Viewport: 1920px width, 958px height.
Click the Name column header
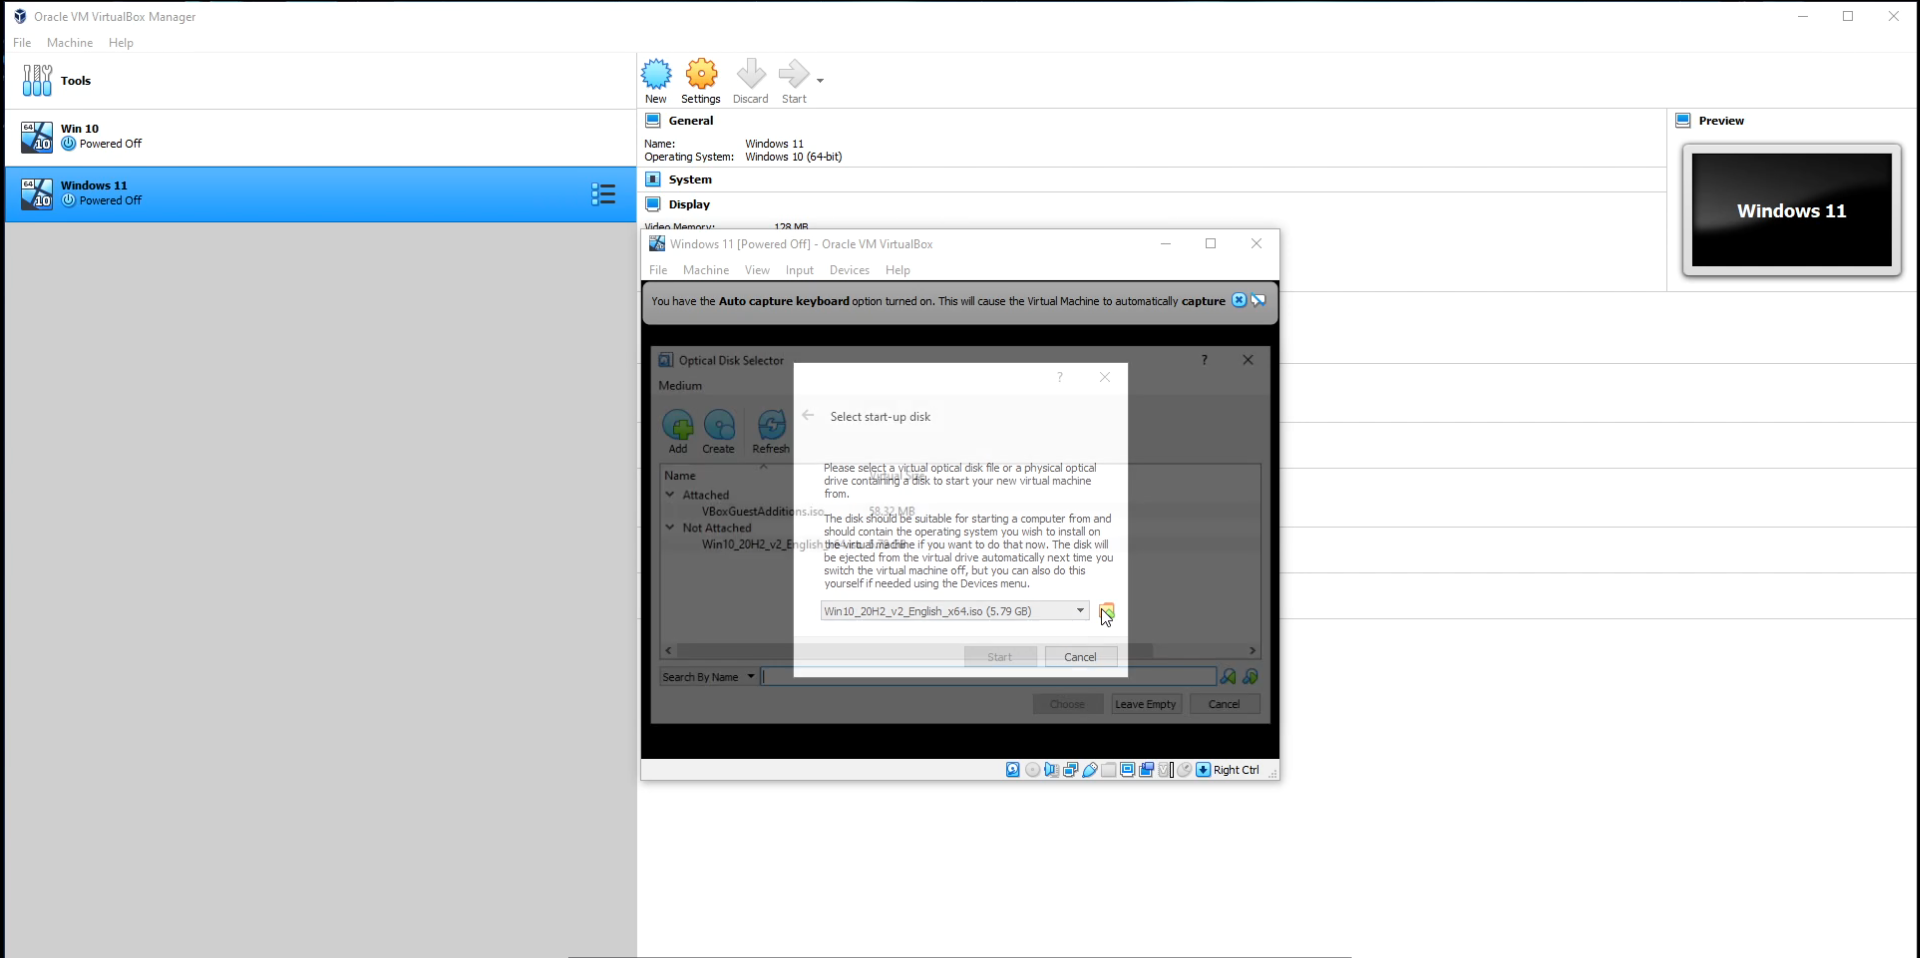pyautogui.click(x=680, y=475)
